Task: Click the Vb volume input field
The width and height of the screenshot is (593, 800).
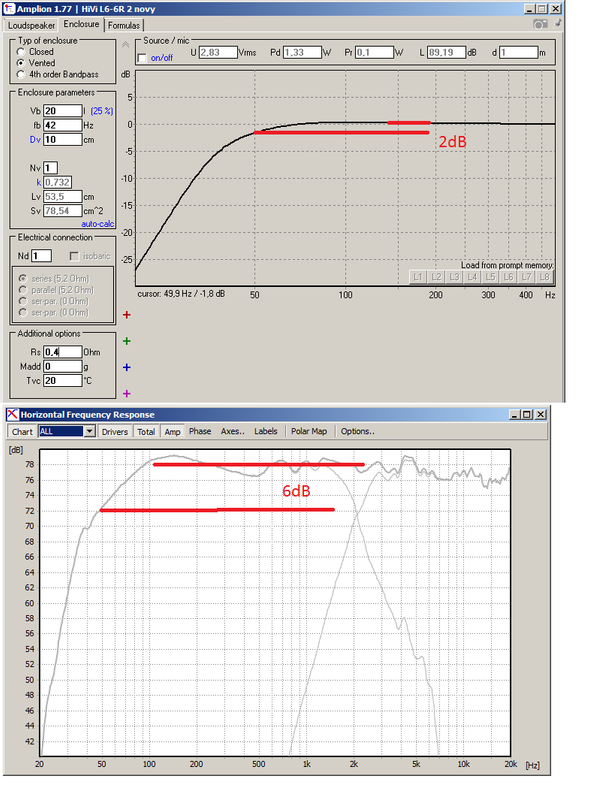Action: (x=63, y=111)
